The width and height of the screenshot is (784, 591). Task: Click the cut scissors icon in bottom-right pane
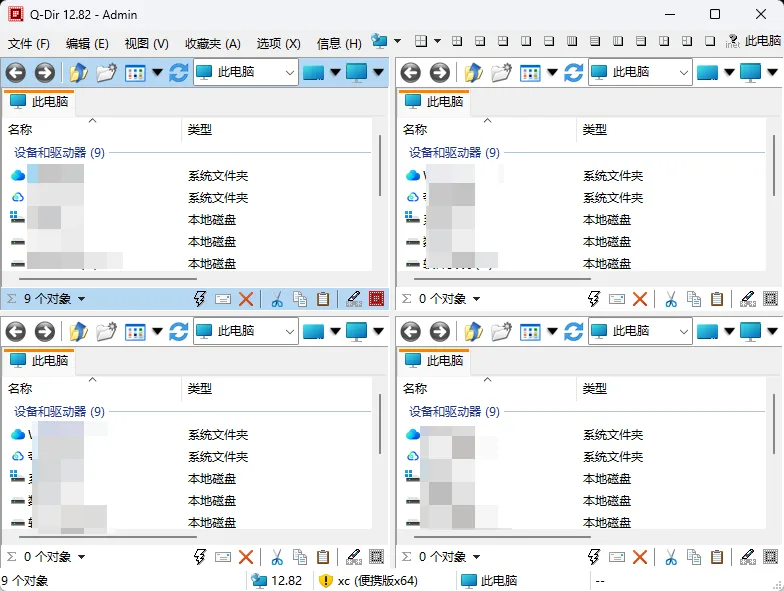coord(671,557)
